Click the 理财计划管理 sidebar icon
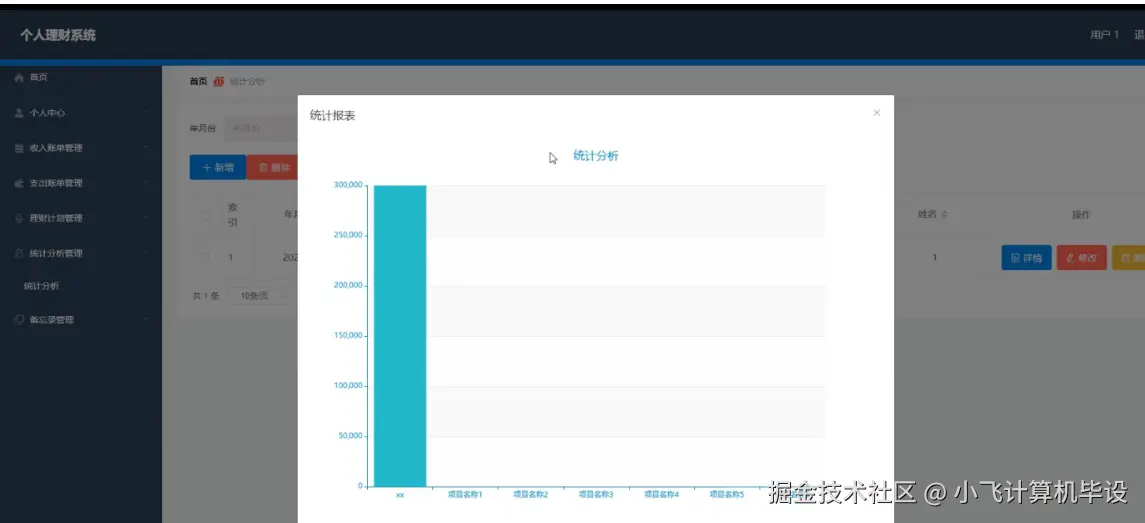The width and height of the screenshot is (1145, 523). (20, 218)
